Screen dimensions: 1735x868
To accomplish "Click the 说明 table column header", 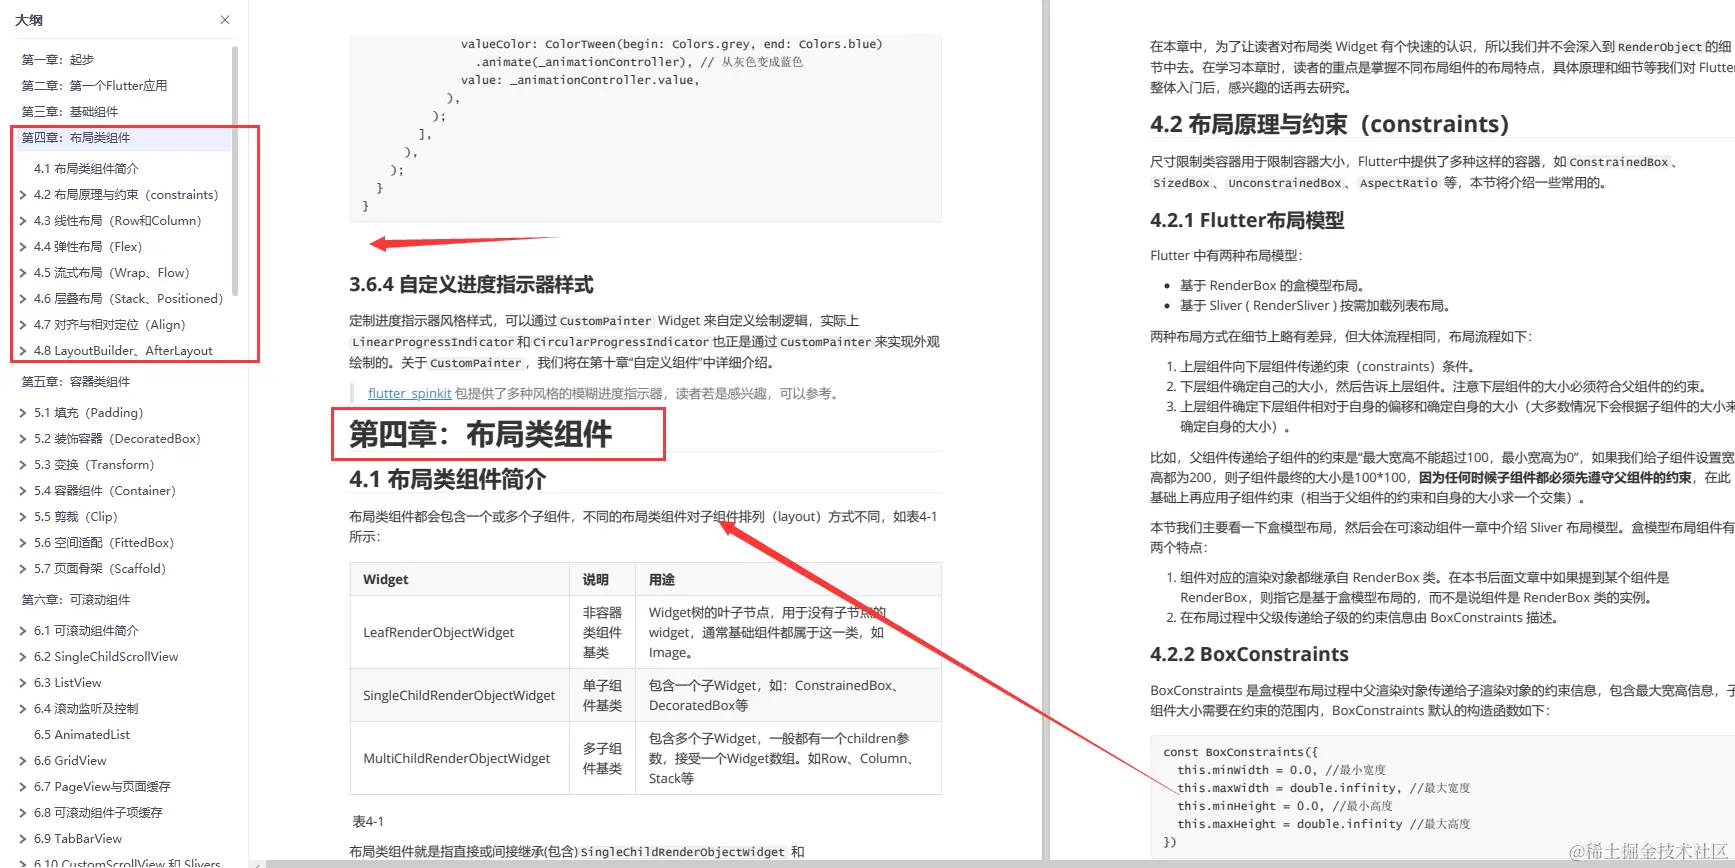I will [602, 579].
